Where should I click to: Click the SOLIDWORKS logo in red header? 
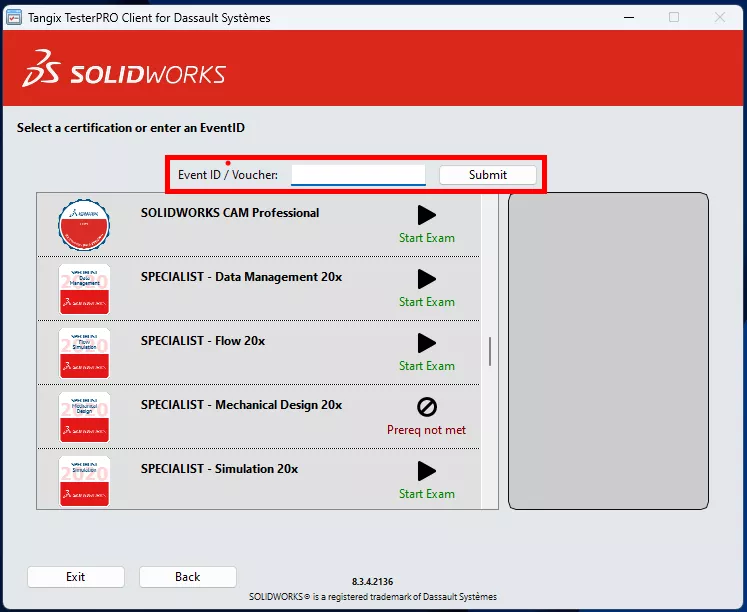tap(124, 73)
